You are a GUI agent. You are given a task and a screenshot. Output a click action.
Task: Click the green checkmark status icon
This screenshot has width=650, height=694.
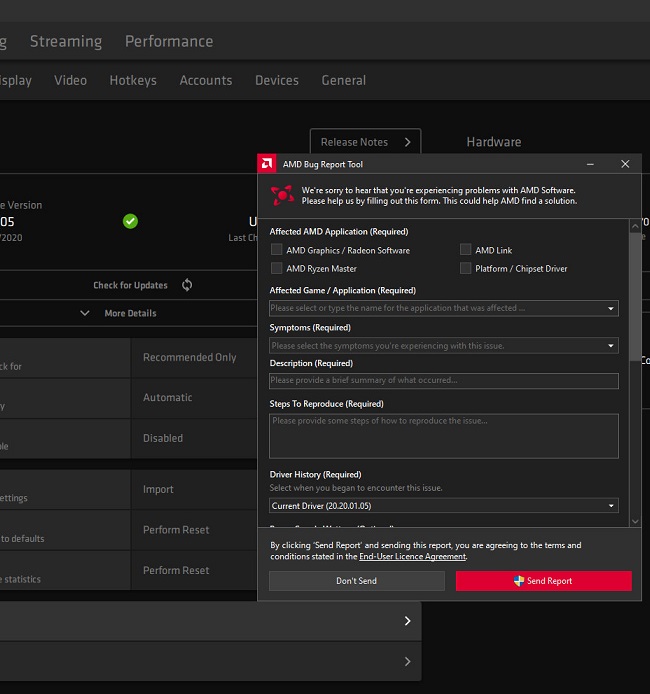tap(130, 221)
